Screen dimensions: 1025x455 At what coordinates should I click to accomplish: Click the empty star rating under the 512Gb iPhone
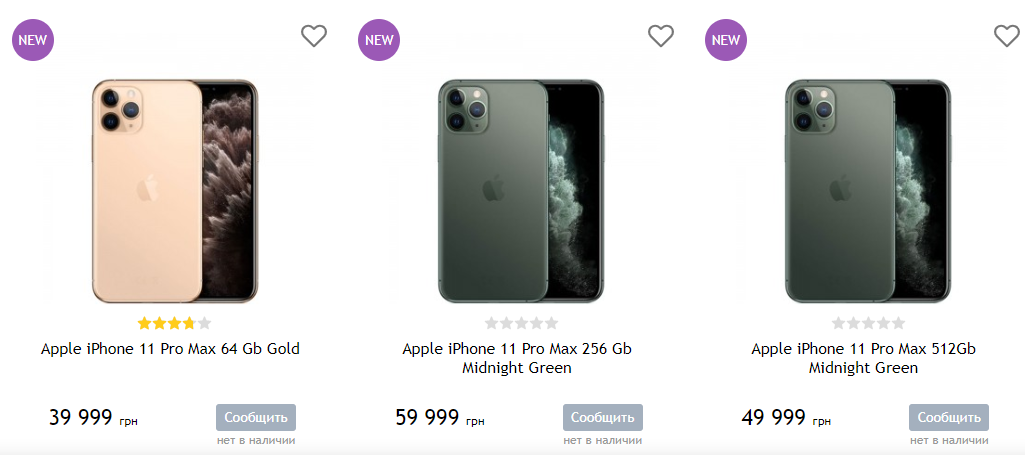pyautogui.click(x=868, y=323)
